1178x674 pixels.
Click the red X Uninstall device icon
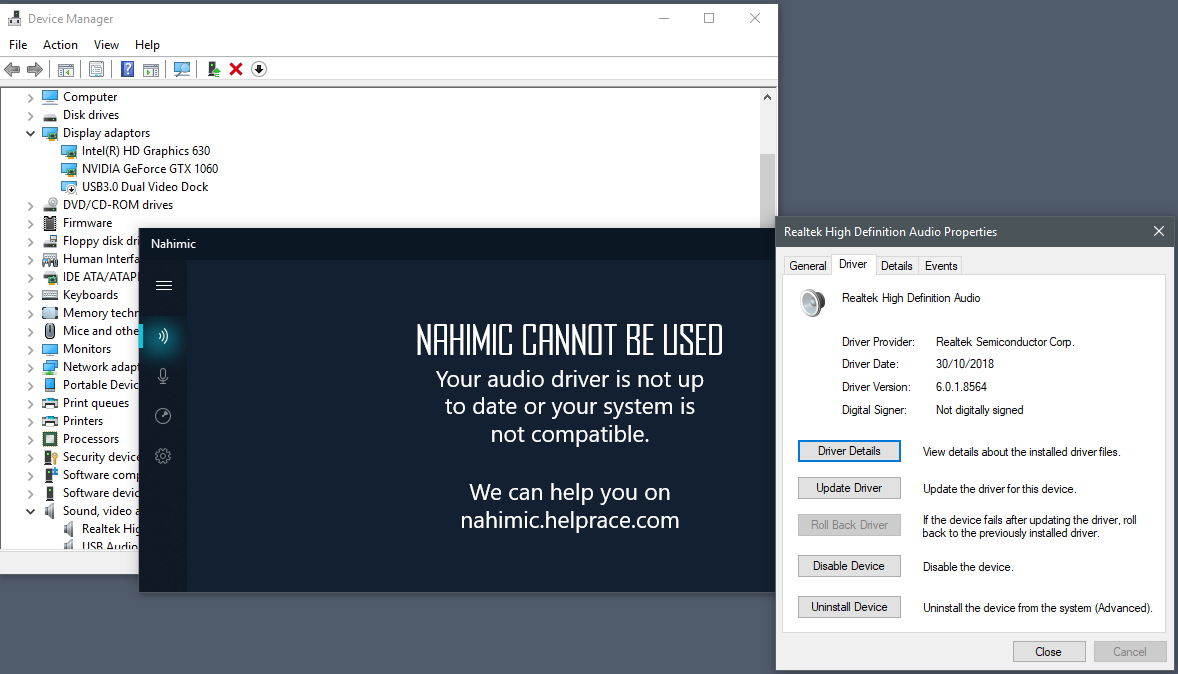[236, 69]
